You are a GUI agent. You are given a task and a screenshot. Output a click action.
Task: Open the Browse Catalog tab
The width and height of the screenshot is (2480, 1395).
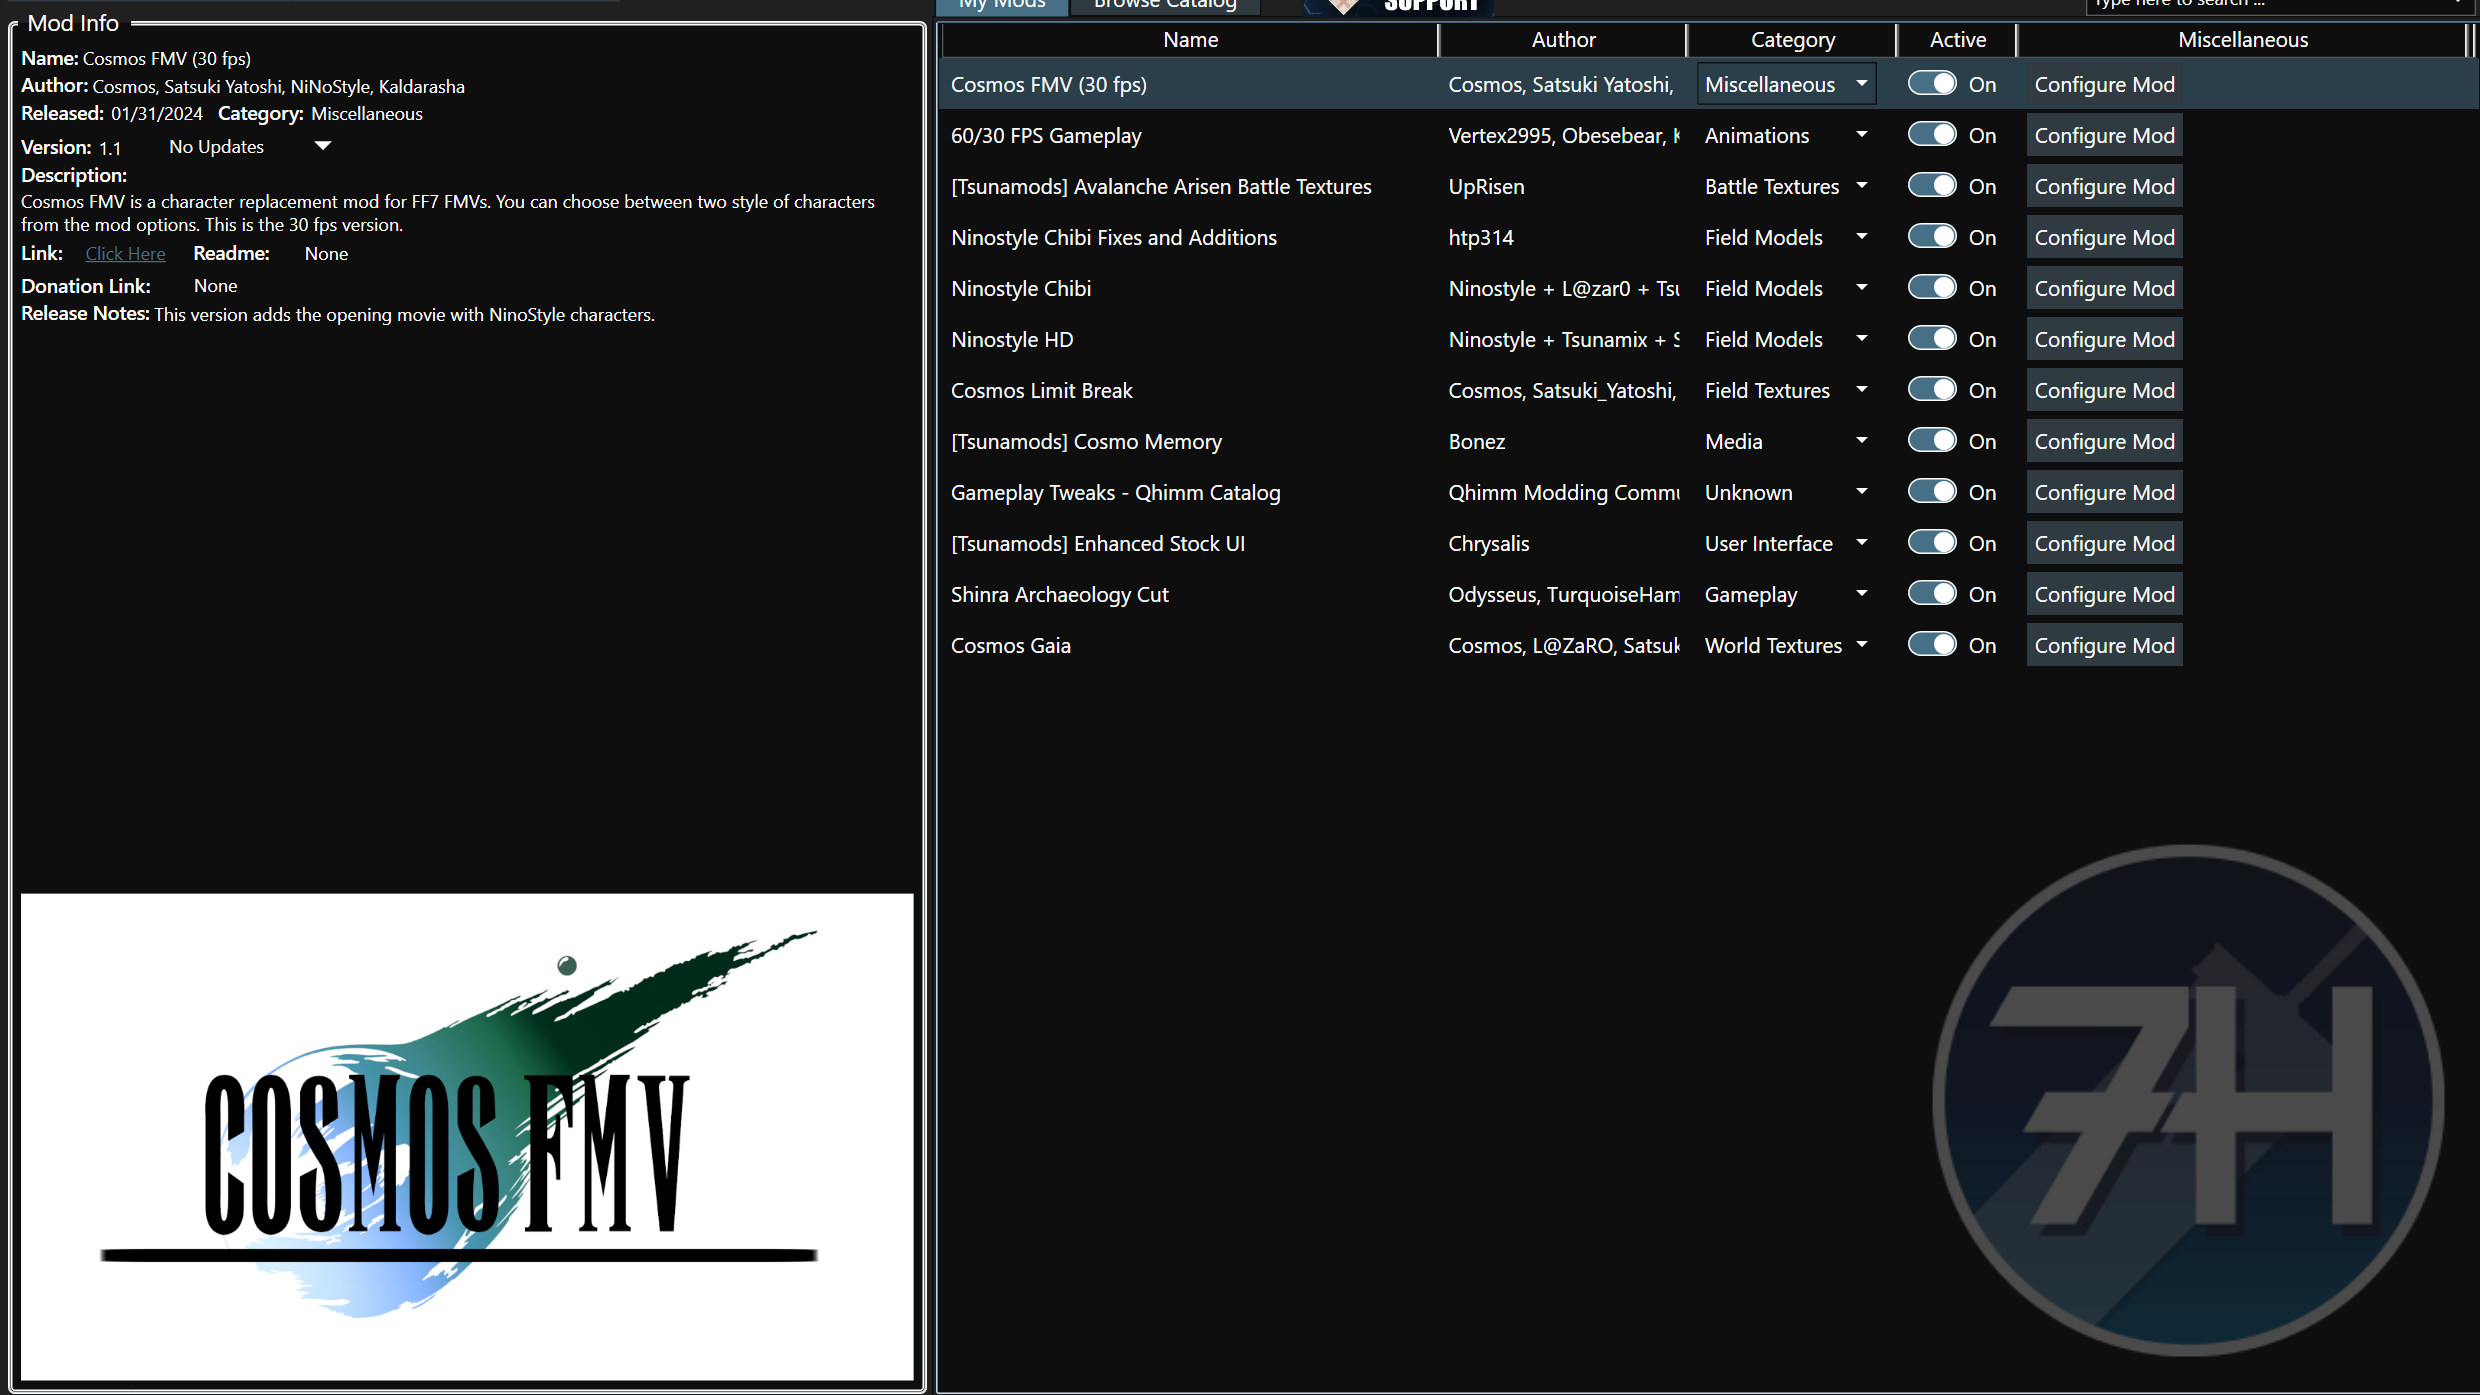pyautogui.click(x=1165, y=5)
